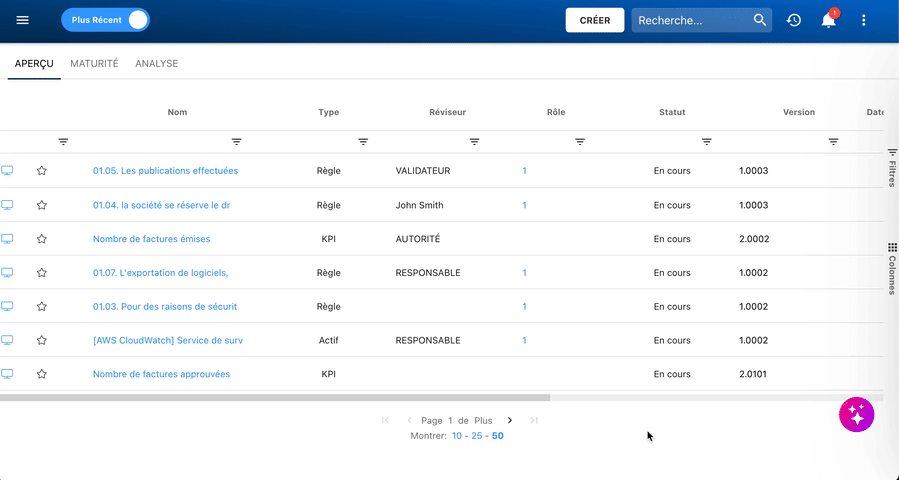Click the horizontal table scrollbar

pyautogui.click(x=275, y=397)
